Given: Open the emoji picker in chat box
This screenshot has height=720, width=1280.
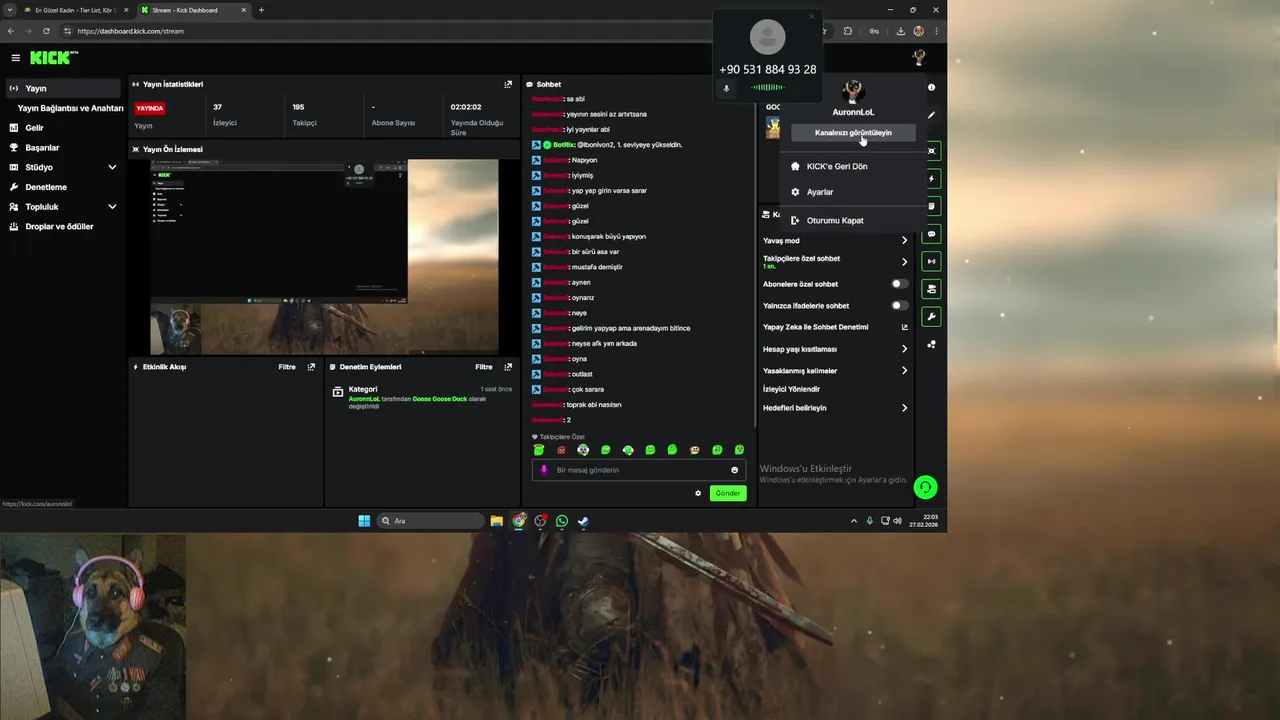Looking at the screenshot, I should [735, 470].
